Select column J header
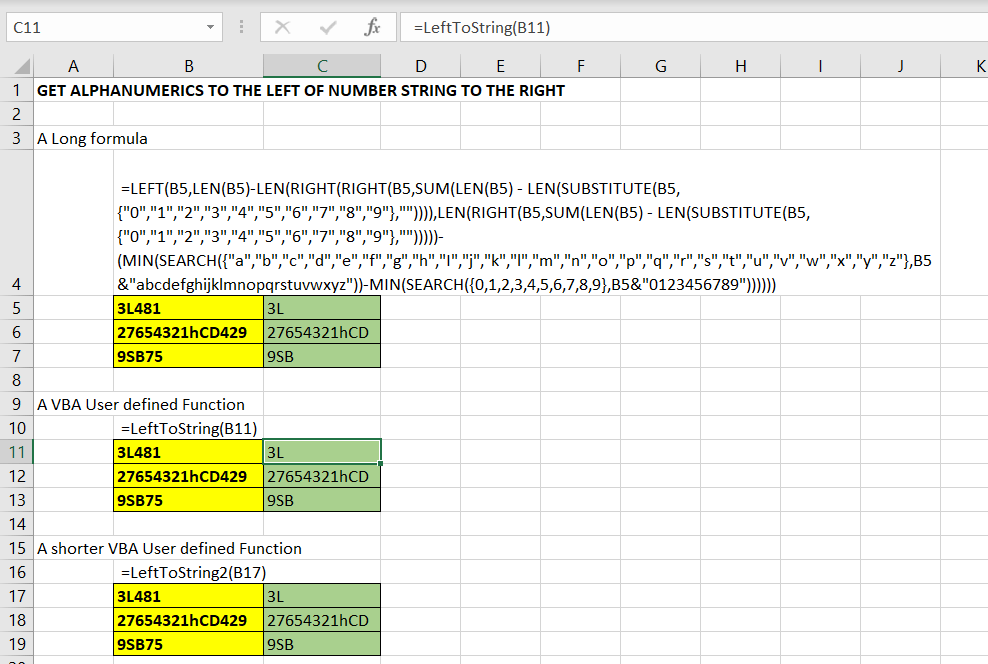The width and height of the screenshot is (988, 664). tap(900, 67)
